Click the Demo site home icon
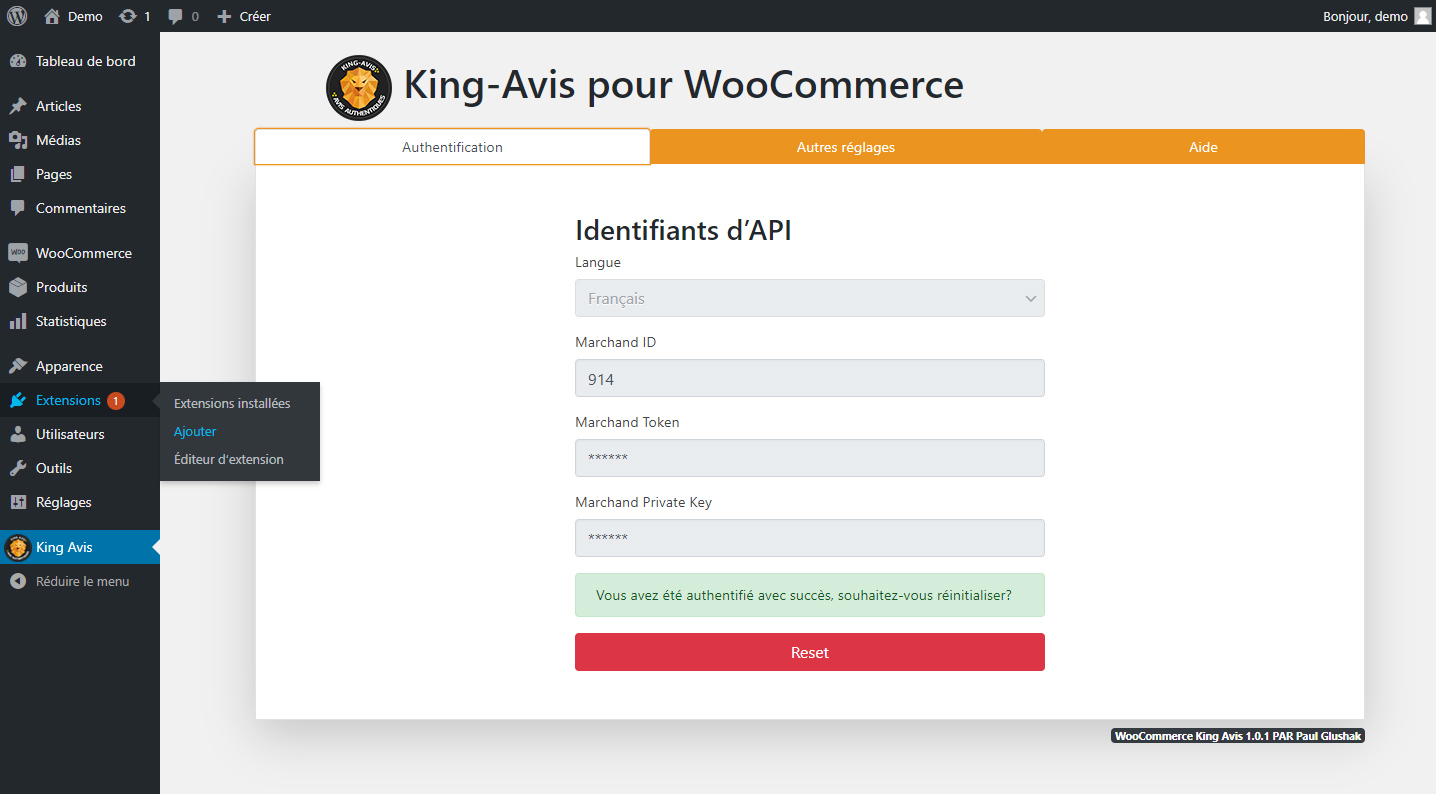Image resolution: width=1436 pixels, height=794 pixels. coord(52,16)
